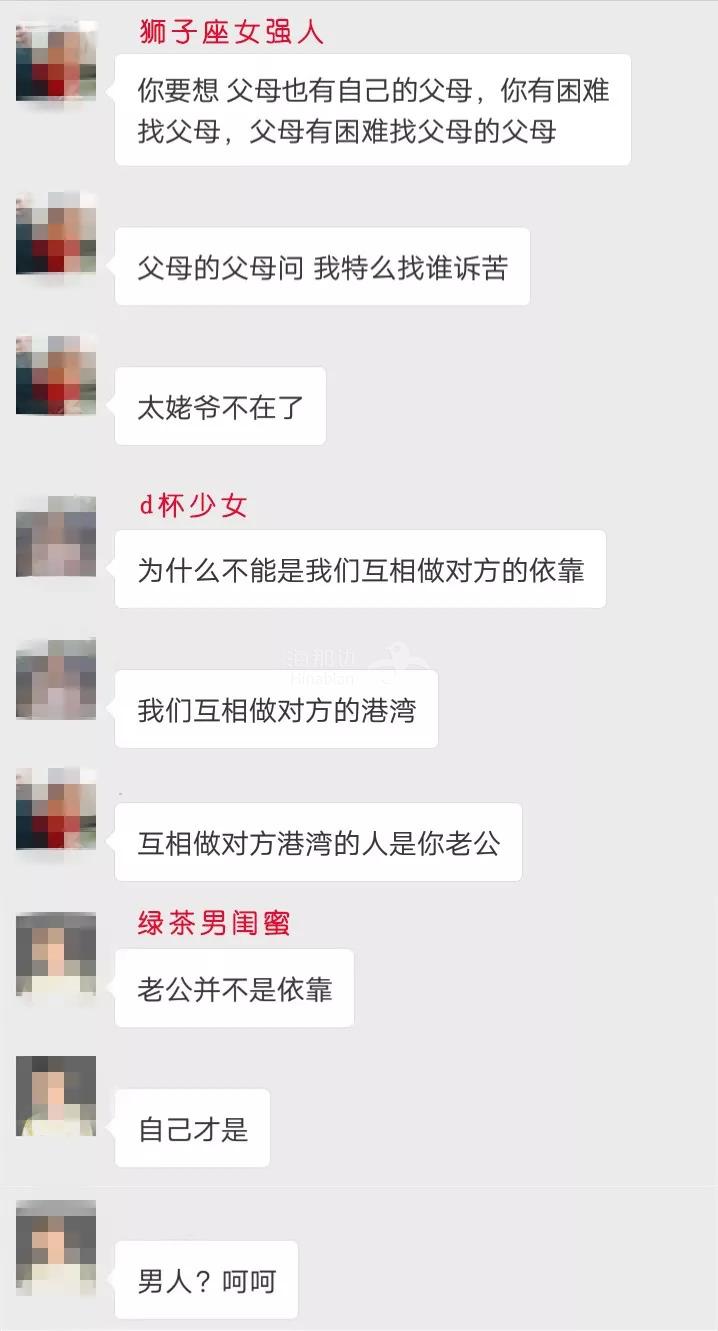Tap the avatar beside 太姥爷不在了 message
This screenshot has width=718, height=1331.
coord(56,376)
